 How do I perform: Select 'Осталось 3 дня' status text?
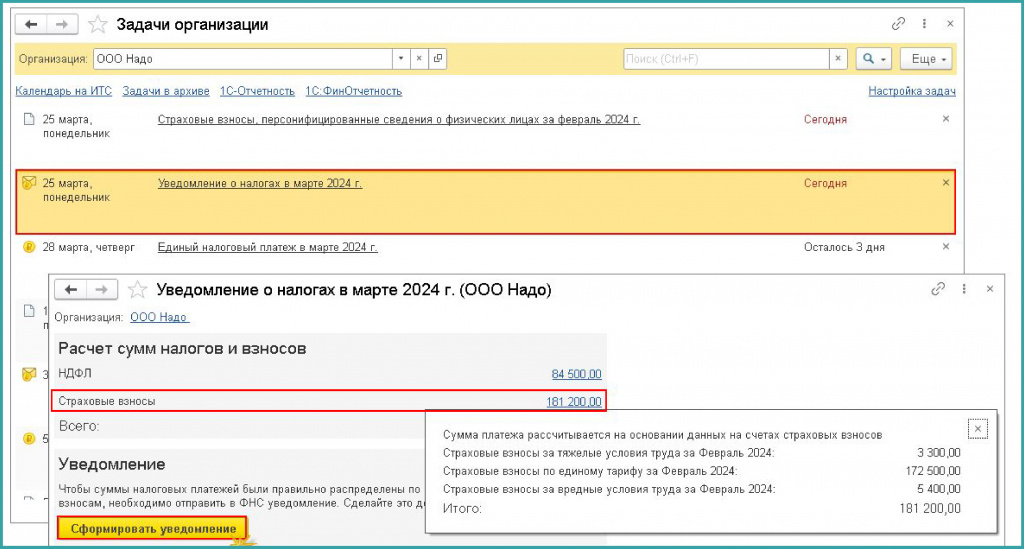(844, 247)
